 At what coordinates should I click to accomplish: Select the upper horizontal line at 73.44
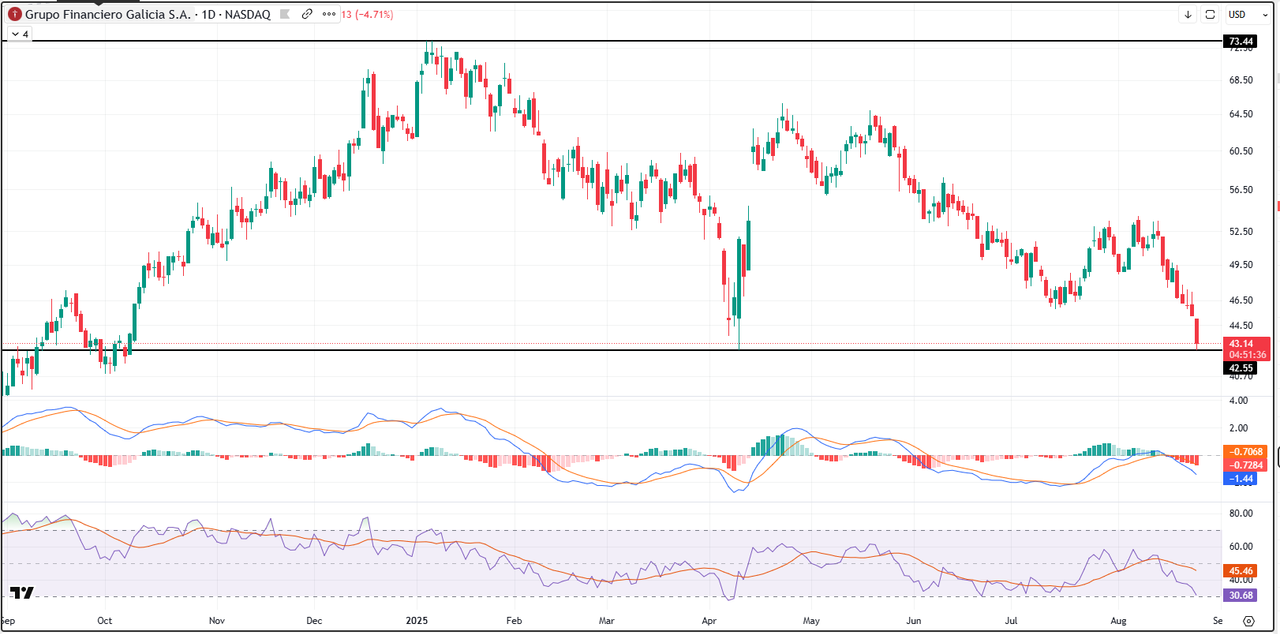(x=610, y=41)
